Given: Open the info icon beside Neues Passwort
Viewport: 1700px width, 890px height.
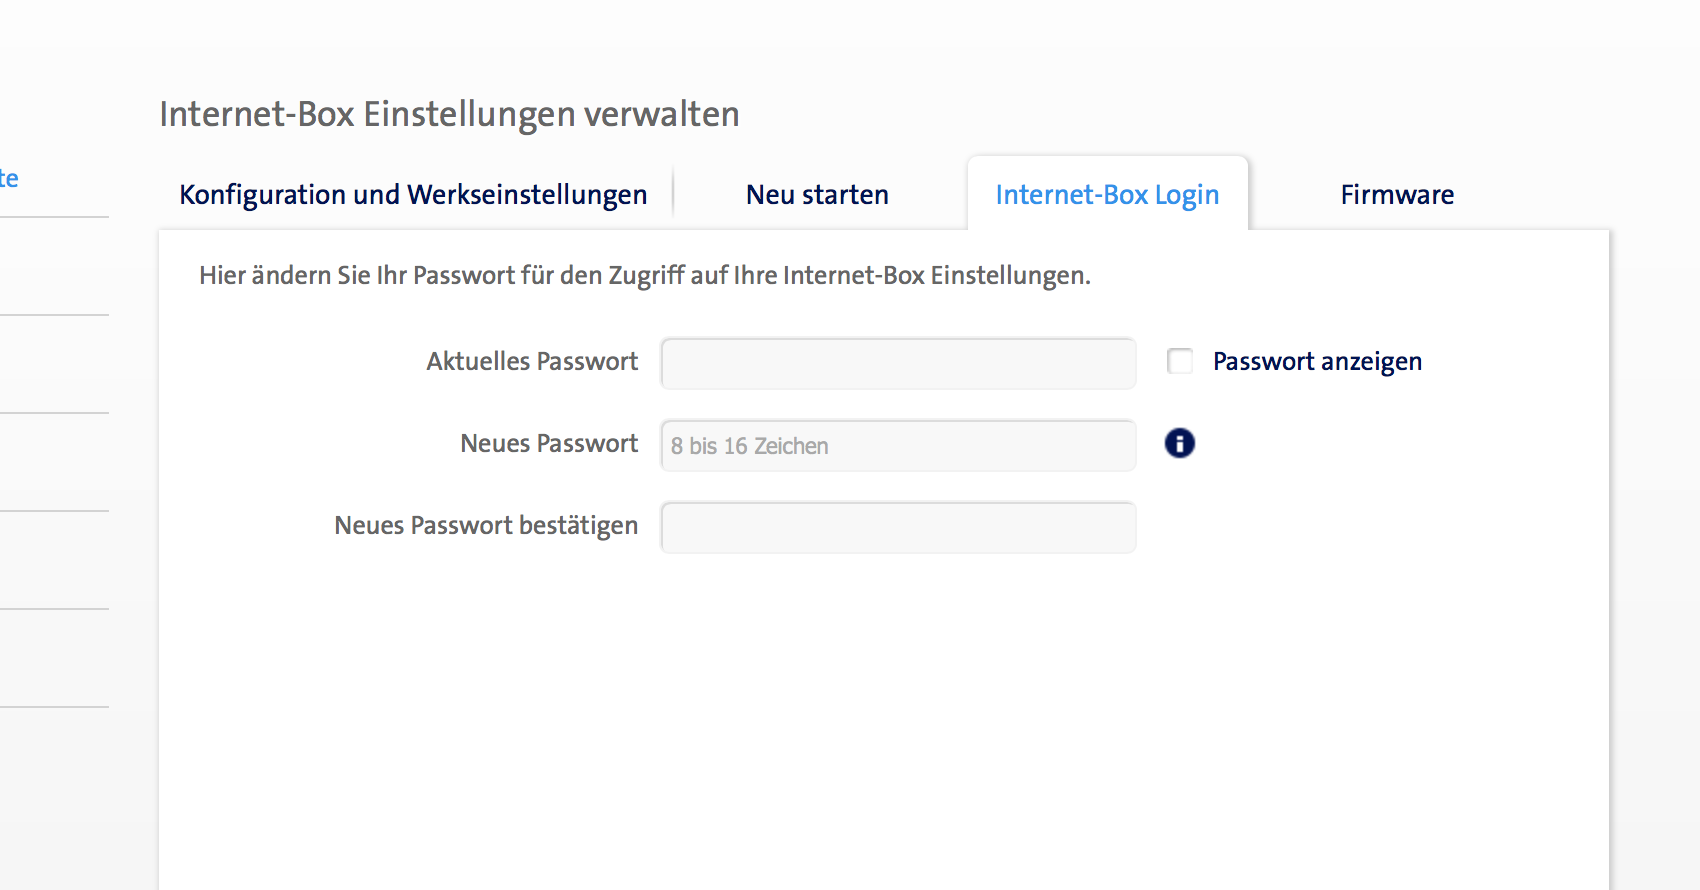Looking at the screenshot, I should tap(1180, 443).
